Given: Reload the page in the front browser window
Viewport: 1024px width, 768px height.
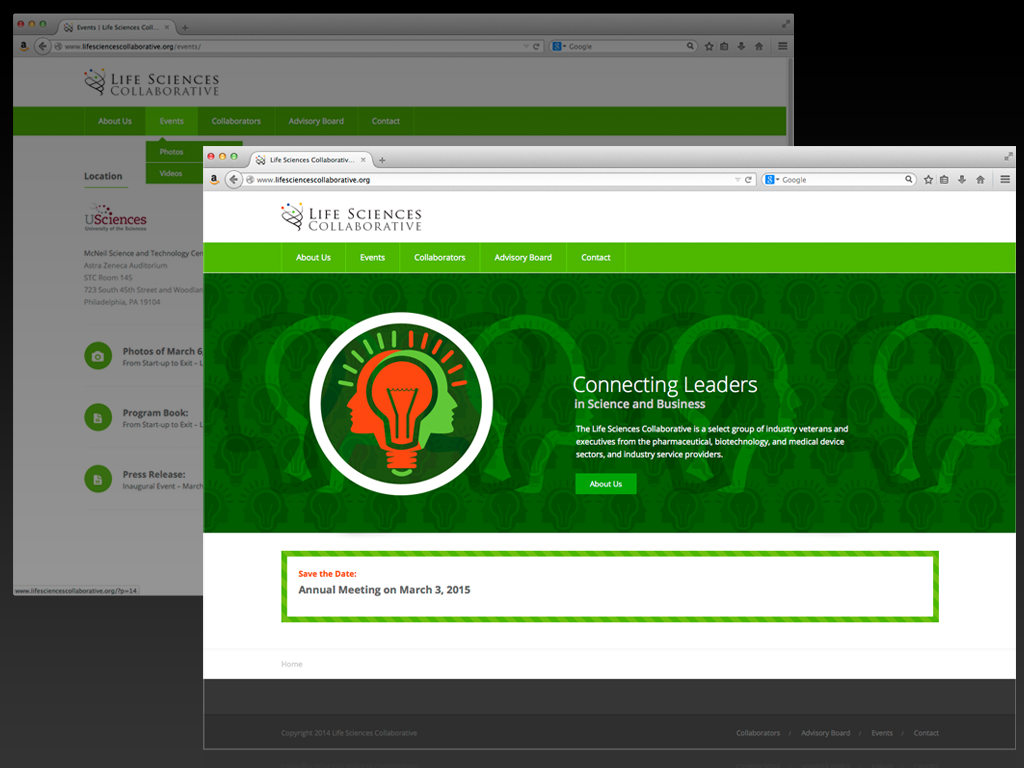Looking at the screenshot, I should (749, 180).
